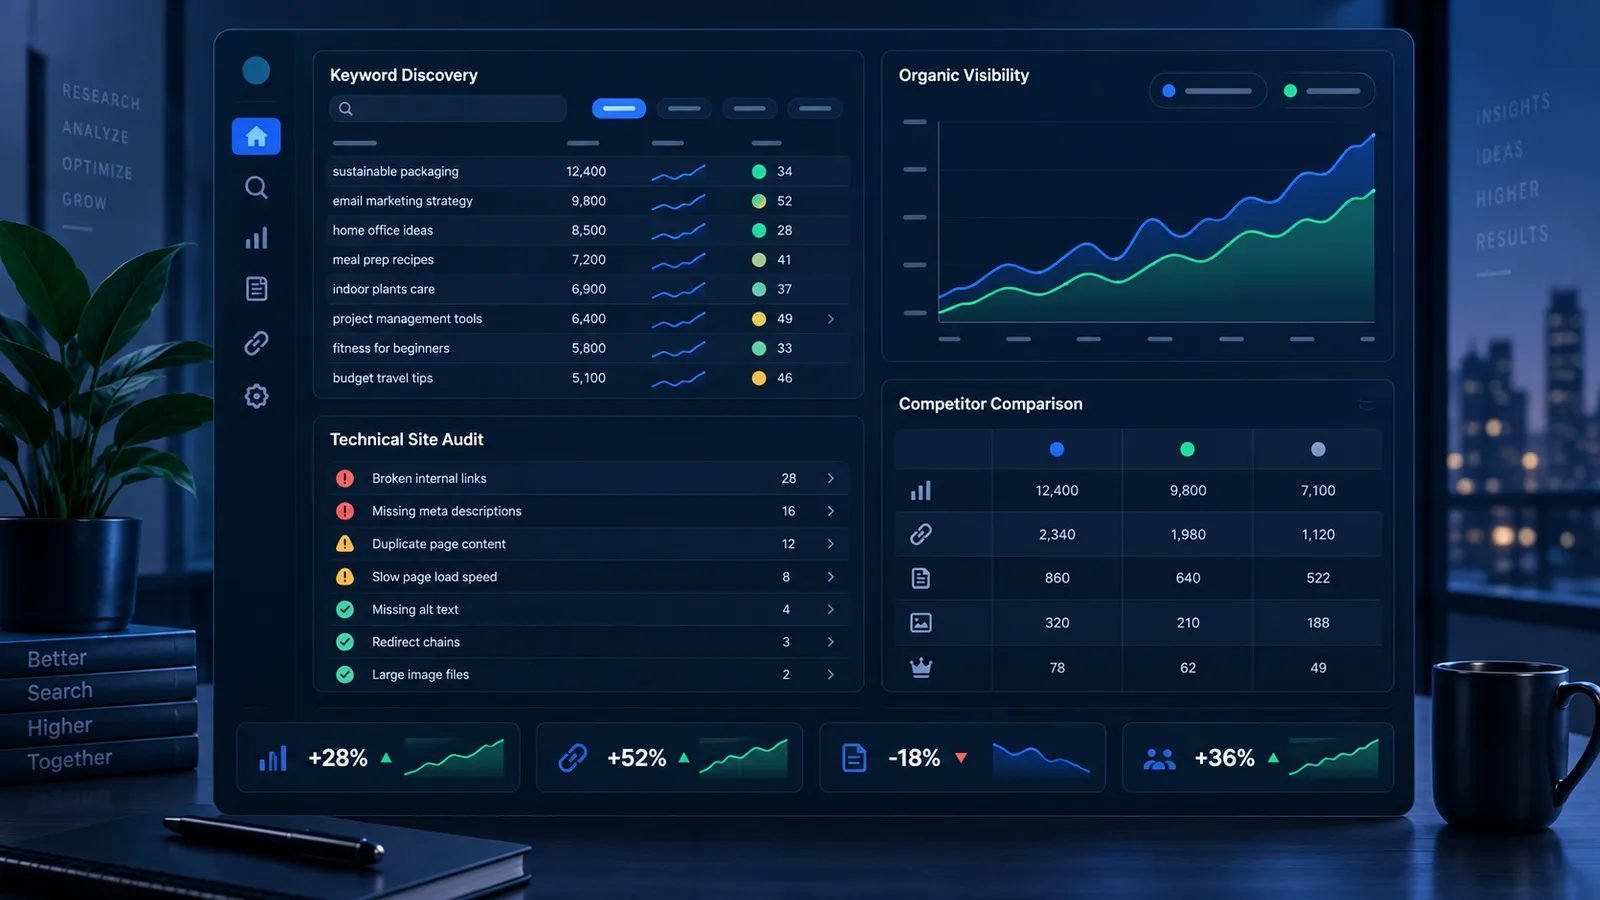This screenshot has width=1600, height=900.
Task: Select the budget travel tips keyword
Action: coord(383,378)
